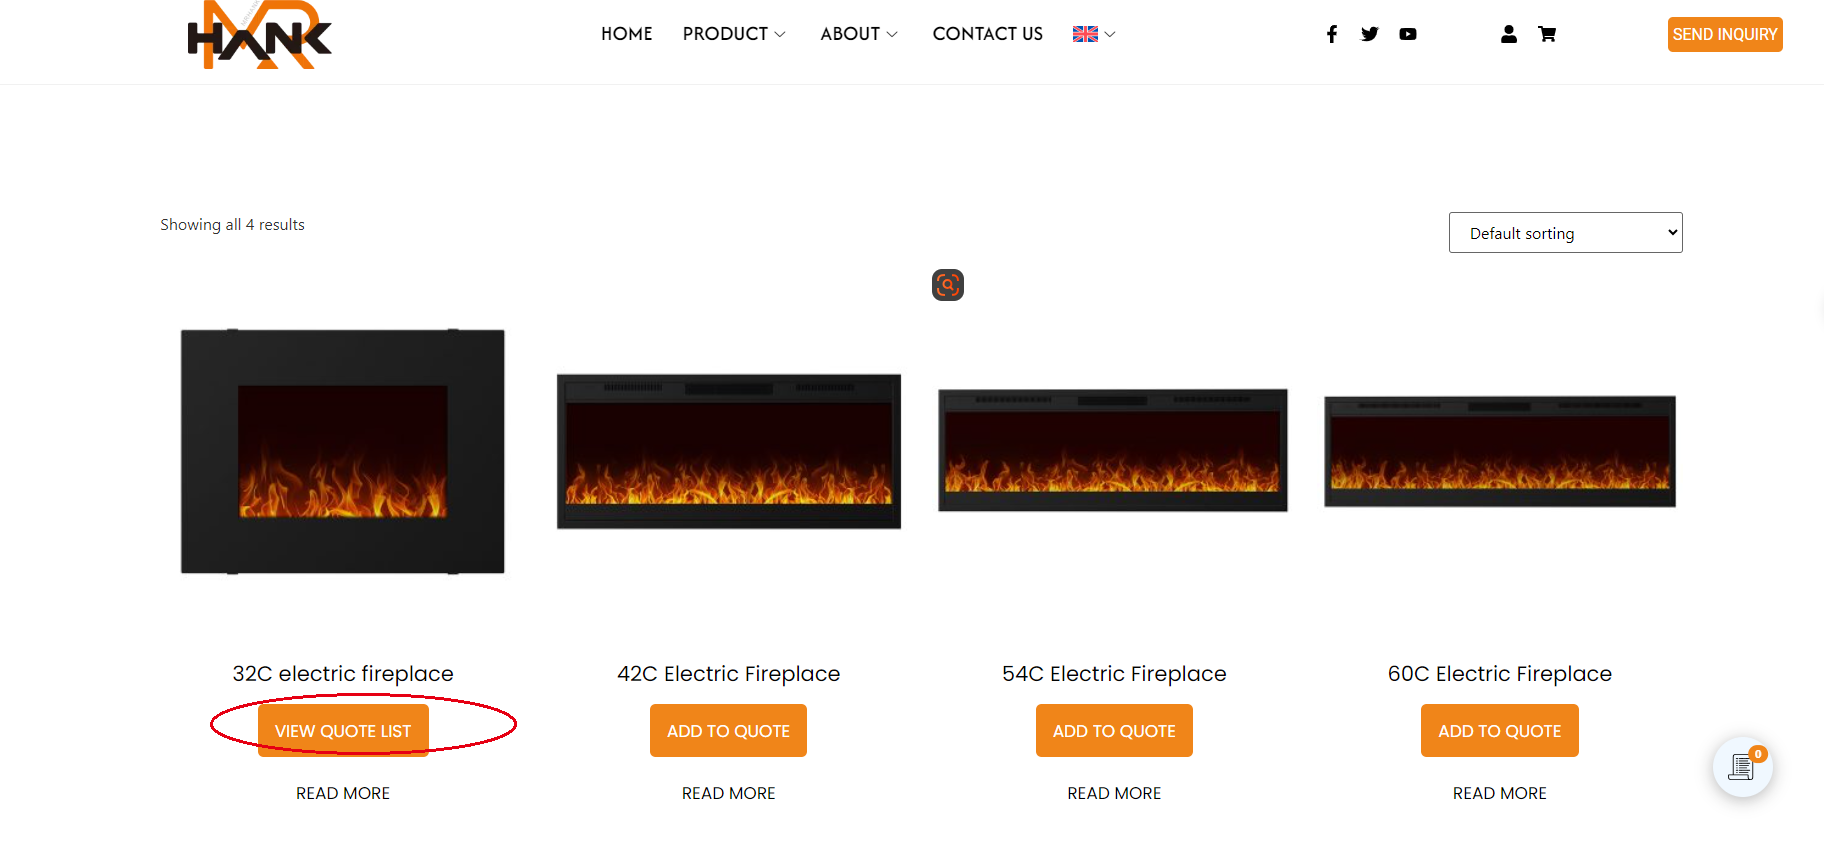
Task: Expand the PRODUCT menu dropdown
Action: coord(734,34)
